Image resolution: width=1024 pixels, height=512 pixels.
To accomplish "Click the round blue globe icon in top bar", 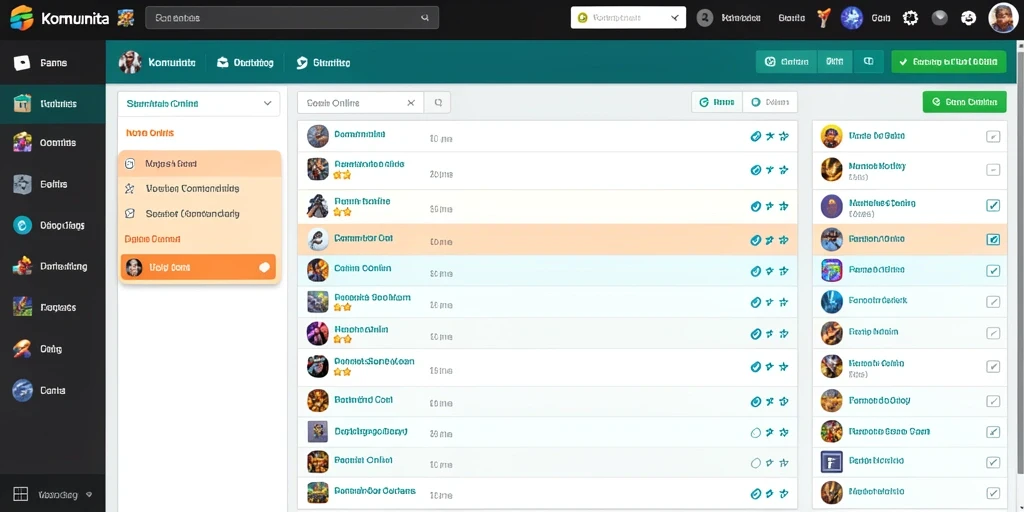I will pyautogui.click(x=852, y=18).
